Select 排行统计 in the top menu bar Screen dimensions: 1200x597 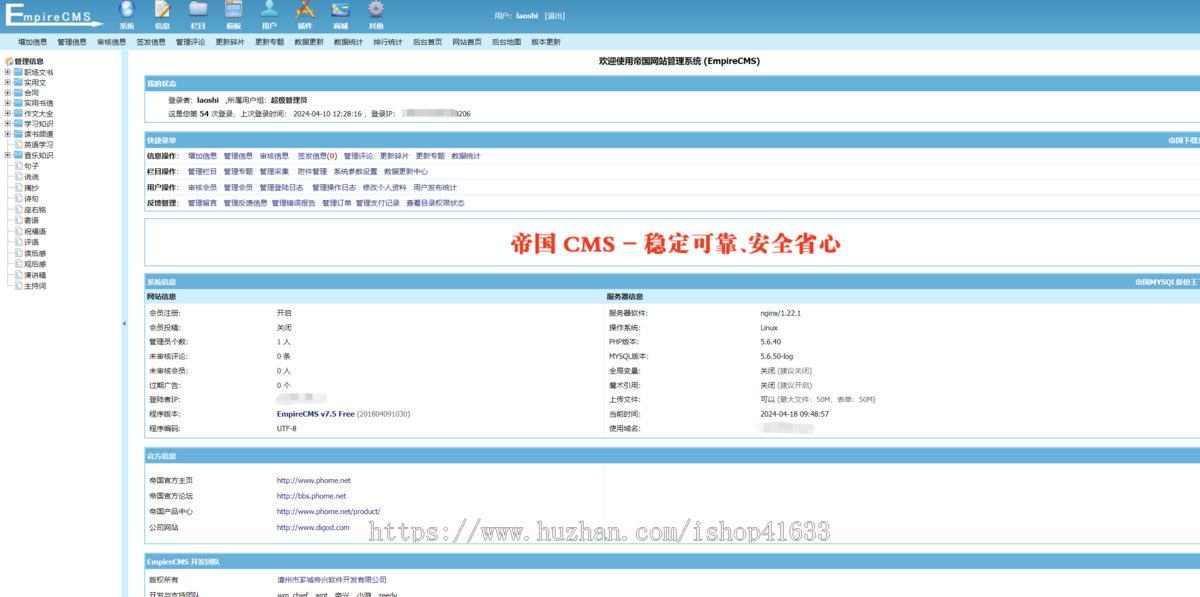click(x=388, y=42)
